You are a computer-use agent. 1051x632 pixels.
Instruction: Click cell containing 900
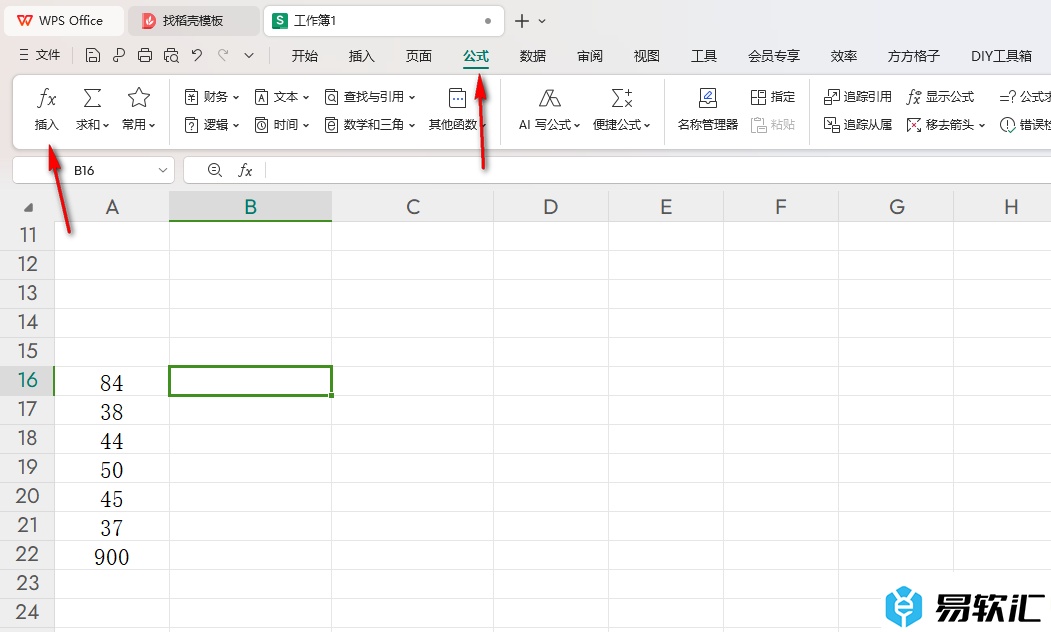(x=112, y=556)
